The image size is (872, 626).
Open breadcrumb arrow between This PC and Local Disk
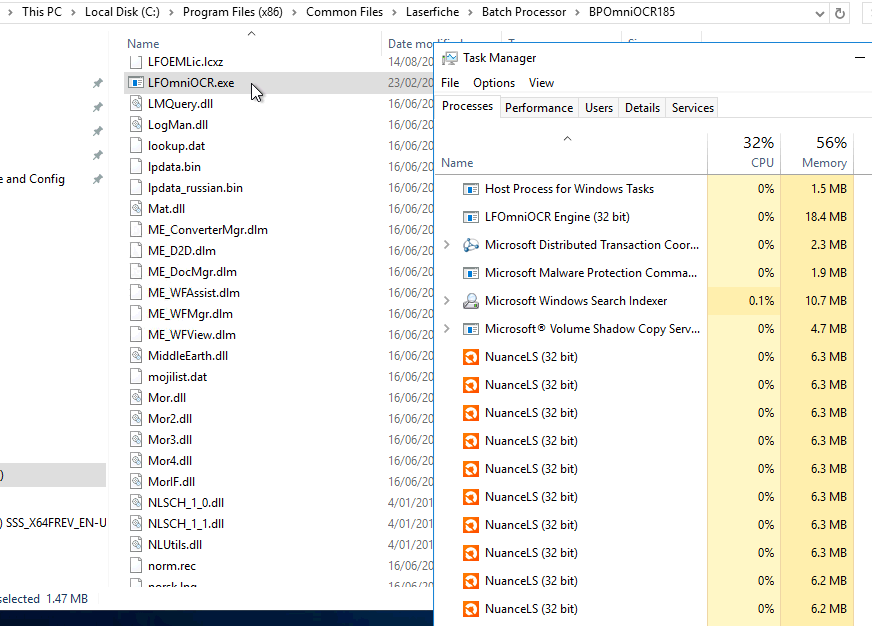click(73, 12)
